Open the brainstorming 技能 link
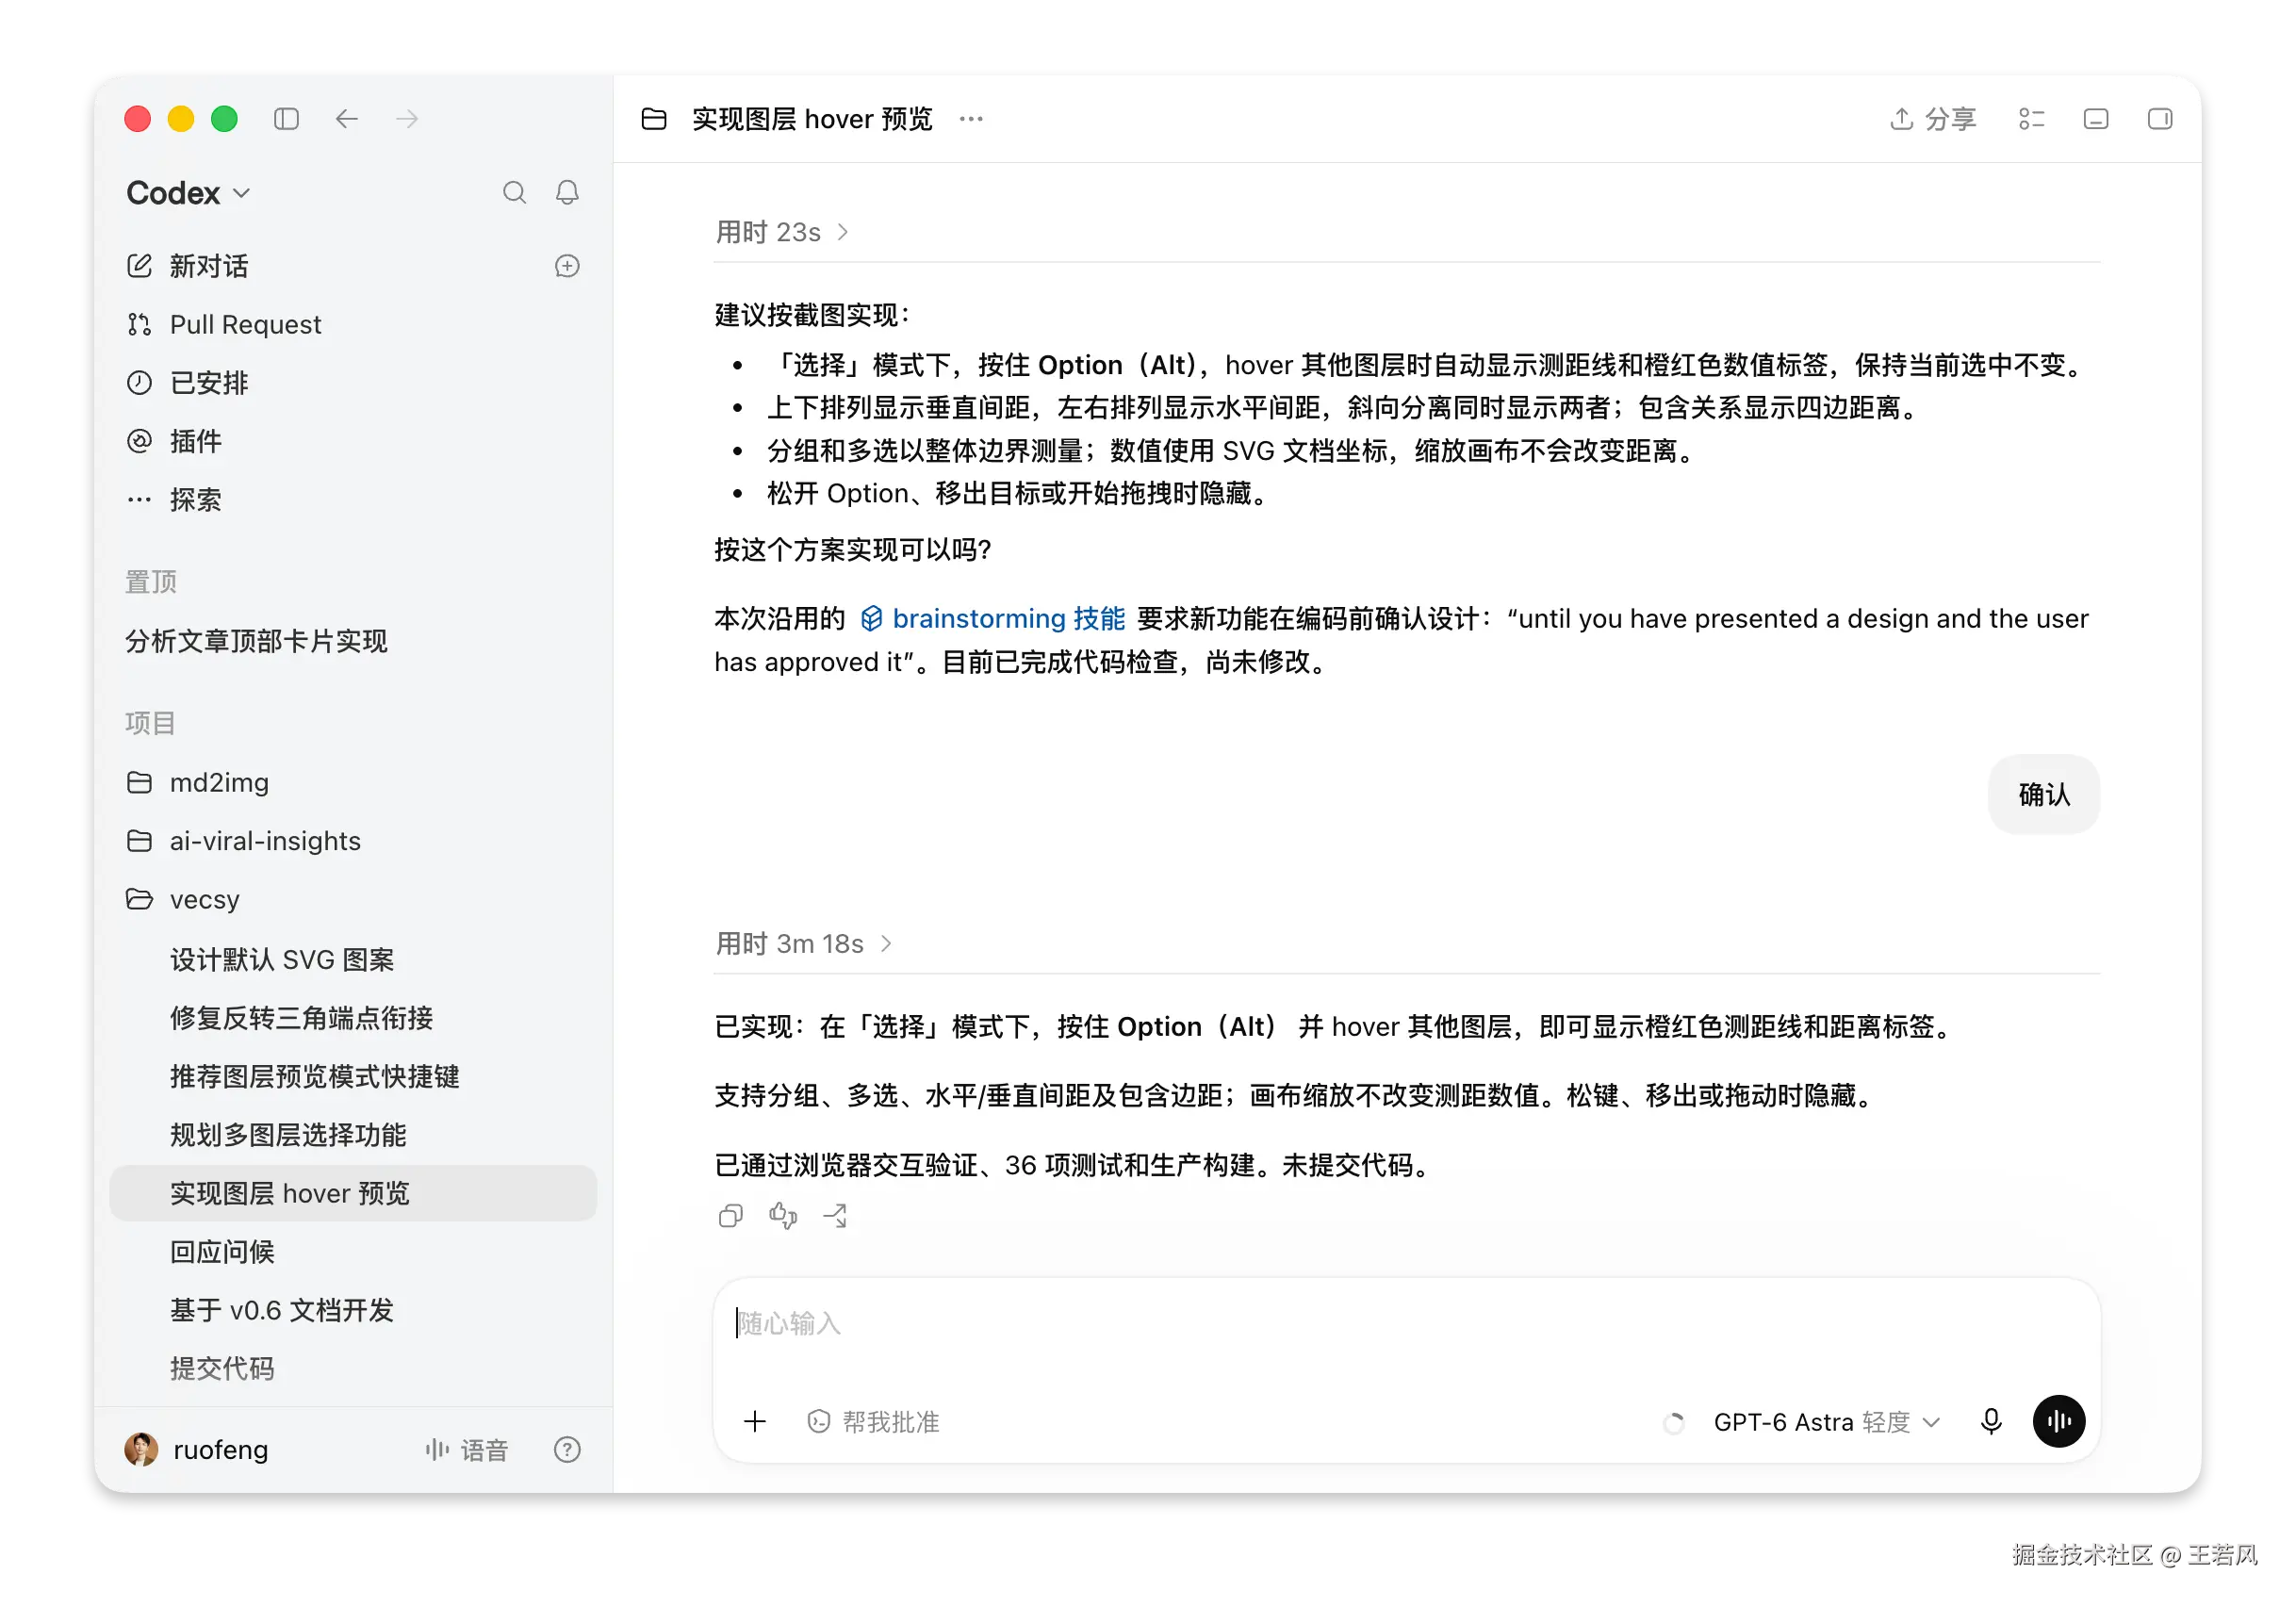The image size is (2296, 1606). coord(993,618)
